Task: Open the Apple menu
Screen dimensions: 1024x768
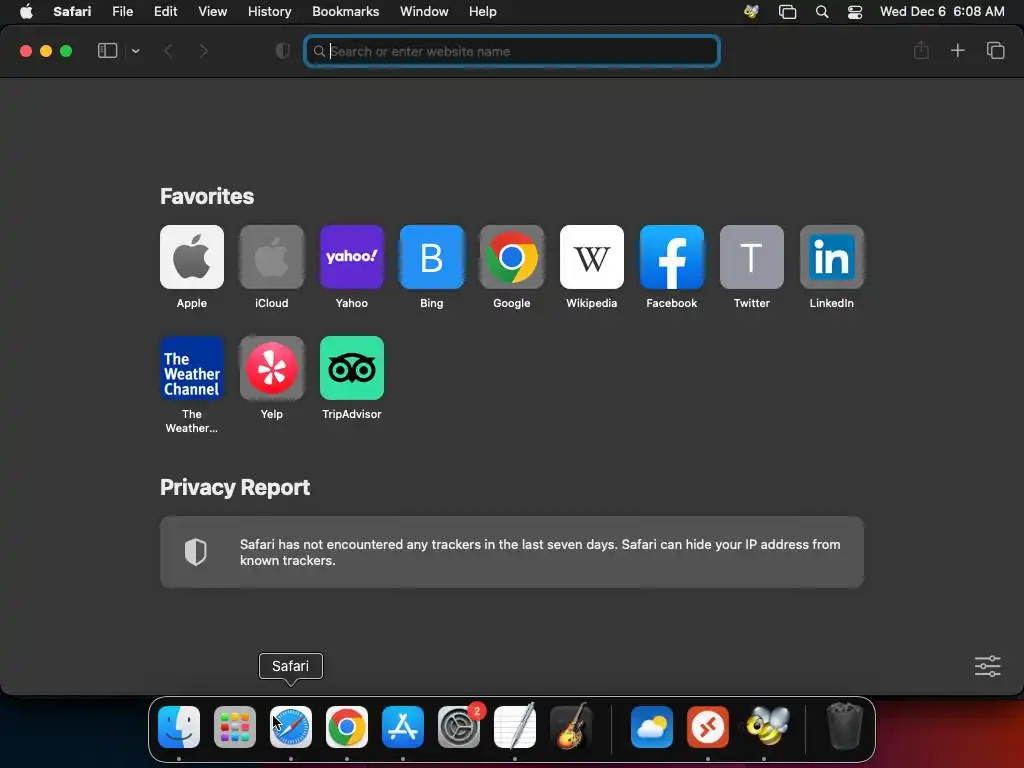Action: point(26,11)
